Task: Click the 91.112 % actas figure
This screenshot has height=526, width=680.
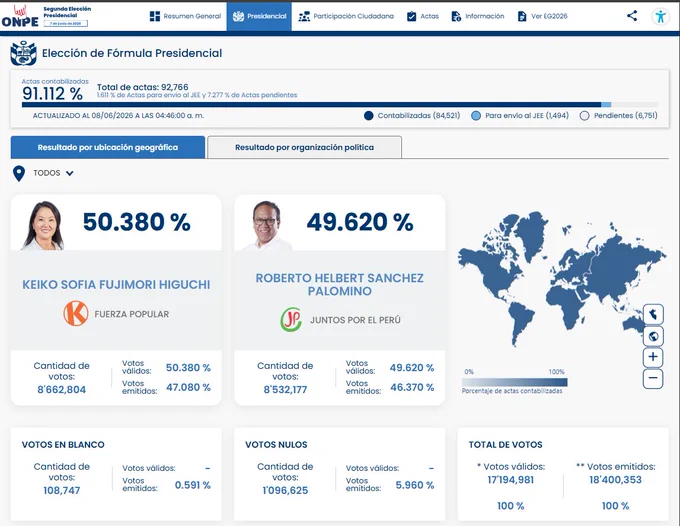Action: 52,94
